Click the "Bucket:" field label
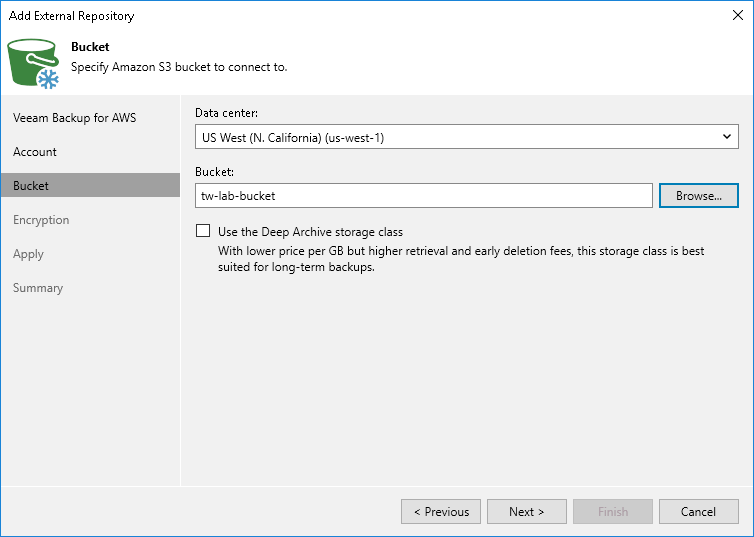Image resolution: width=754 pixels, height=537 pixels. click(214, 172)
